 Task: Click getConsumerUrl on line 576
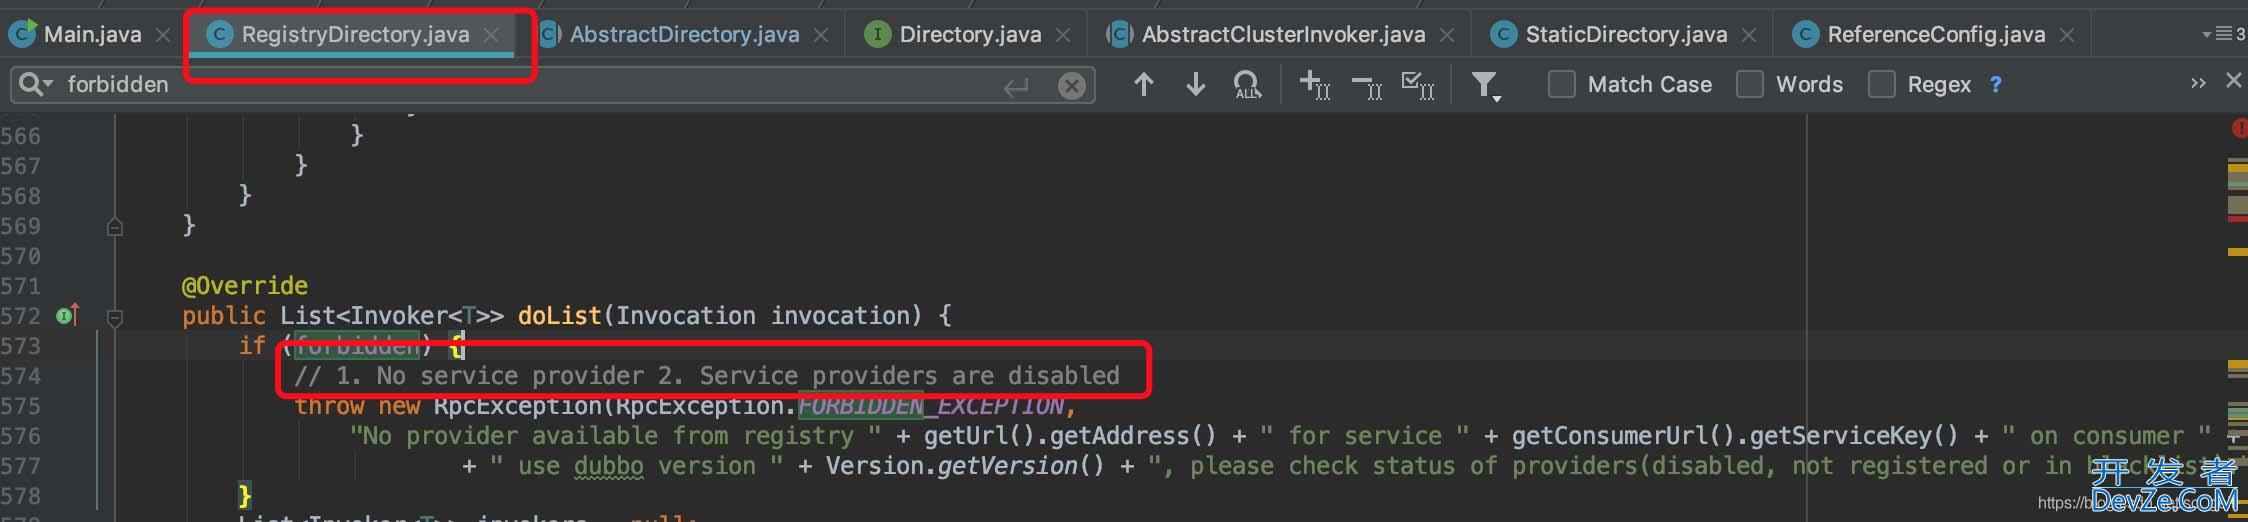coord(1609,436)
